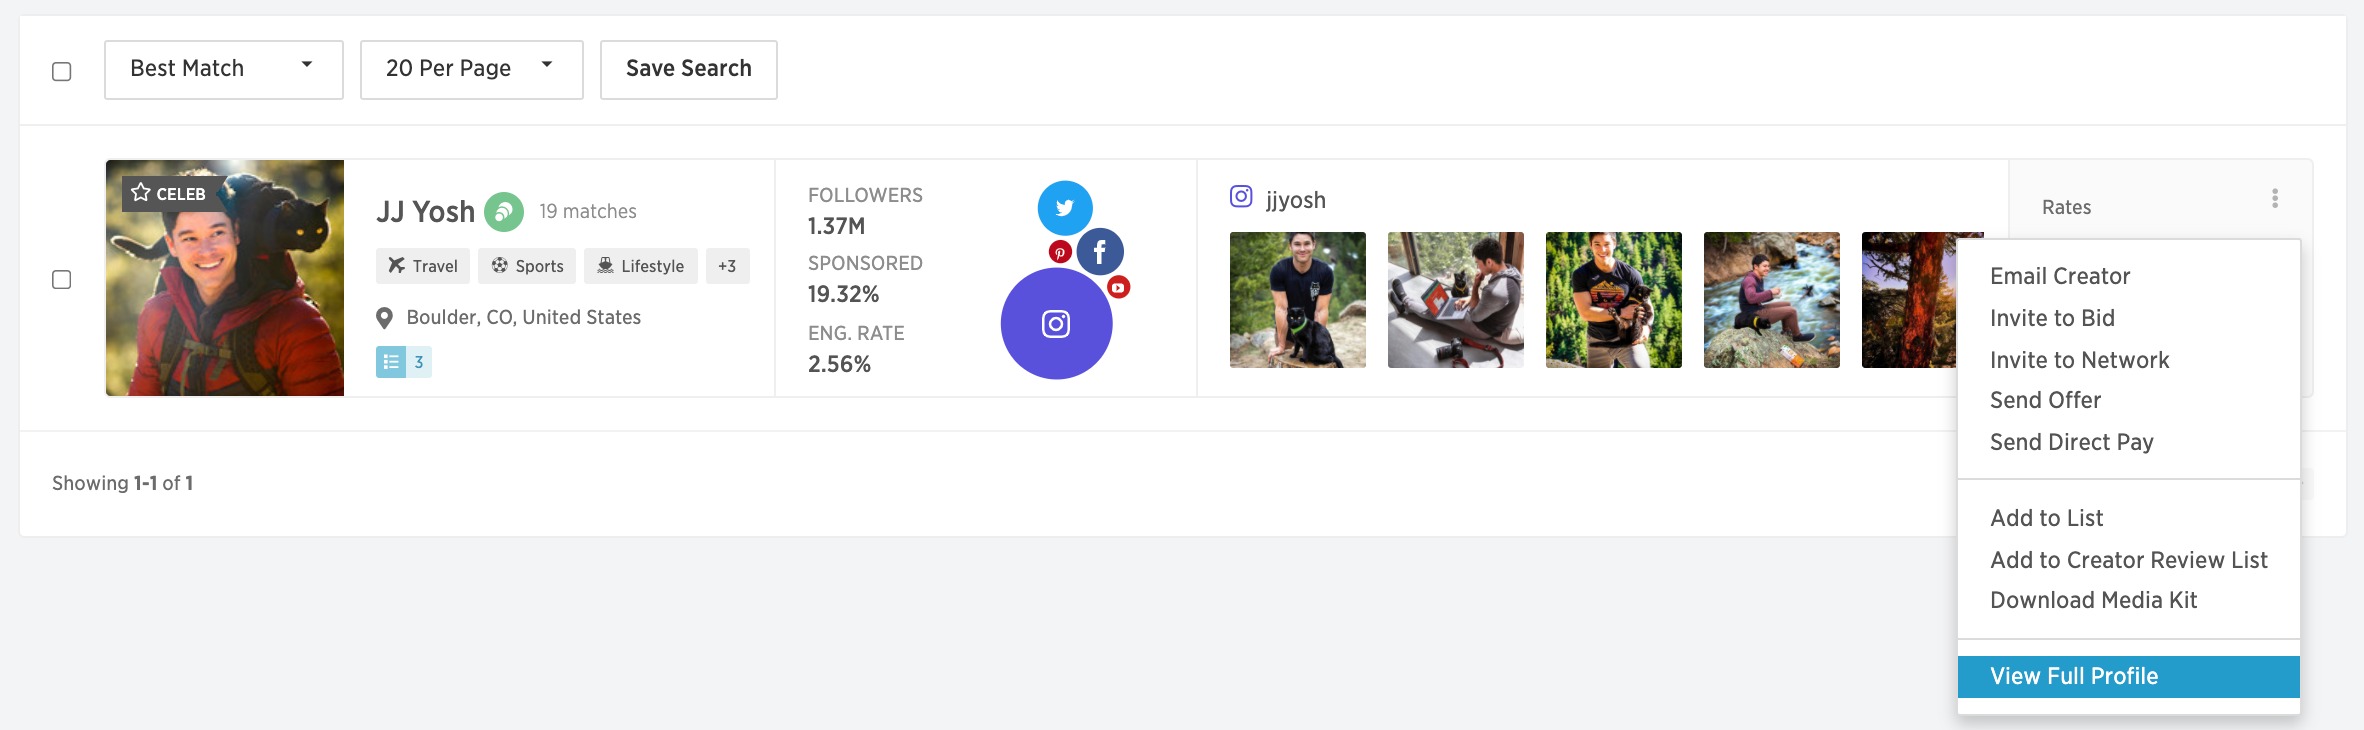Click the Instagram icon beside jjyosh

point(1241,197)
